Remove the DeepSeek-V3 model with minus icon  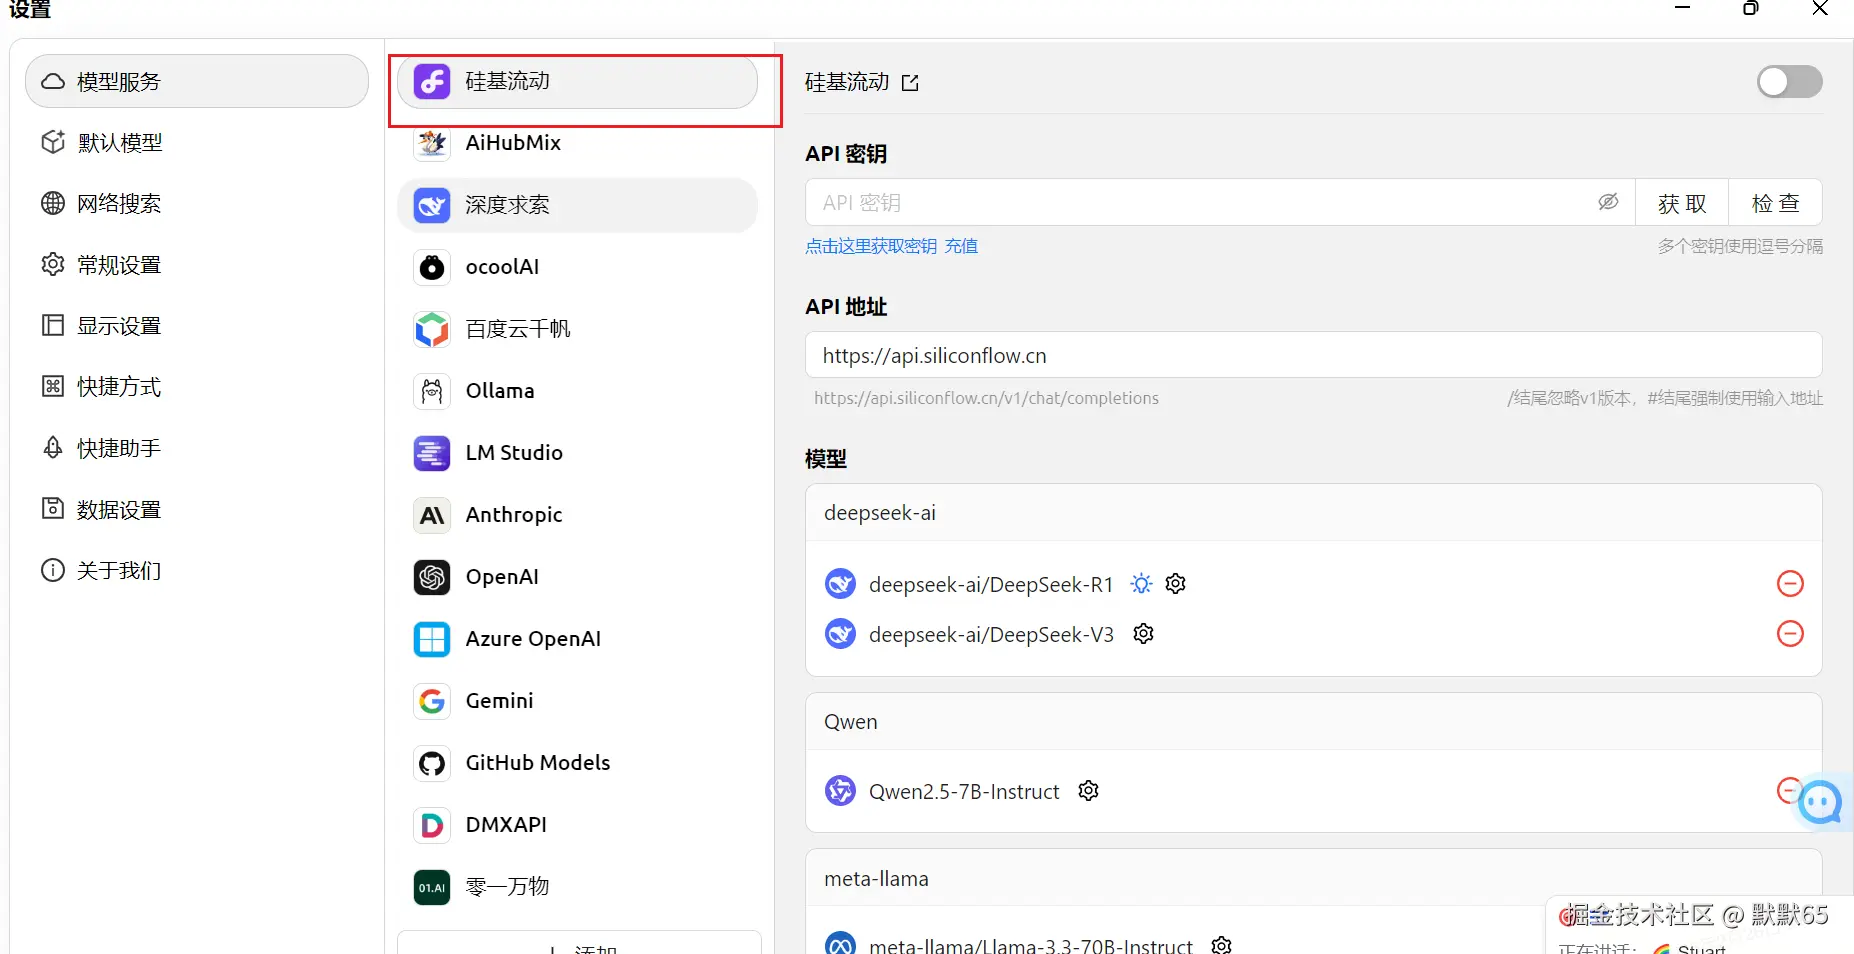coord(1790,633)
